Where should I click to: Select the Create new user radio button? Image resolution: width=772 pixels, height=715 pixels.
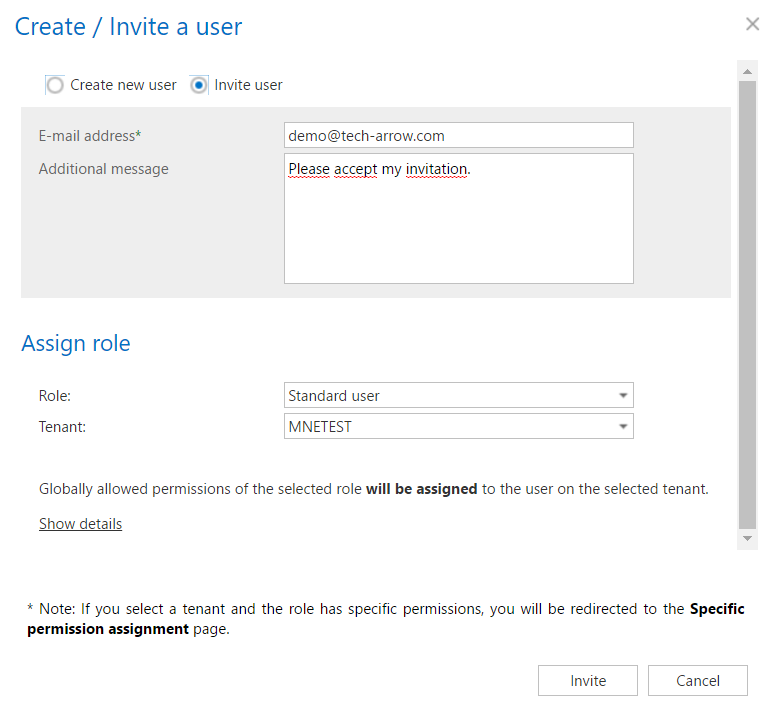click(x=55, y=86)
